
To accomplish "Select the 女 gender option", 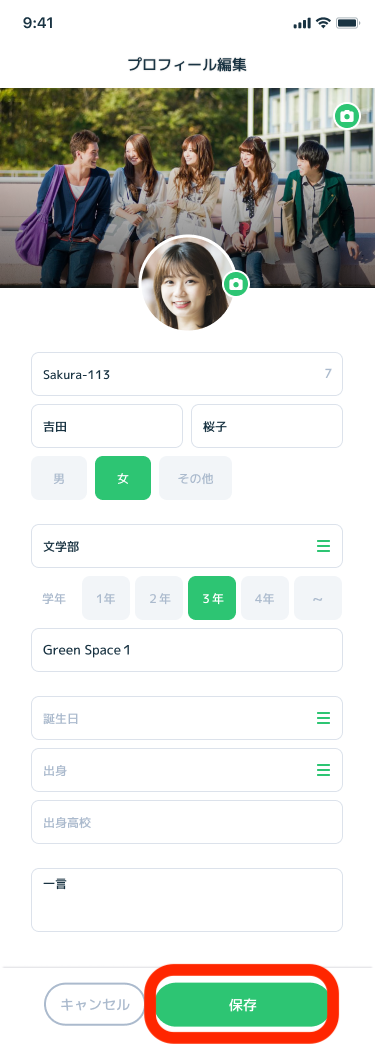I will click(x=123, y=478).
